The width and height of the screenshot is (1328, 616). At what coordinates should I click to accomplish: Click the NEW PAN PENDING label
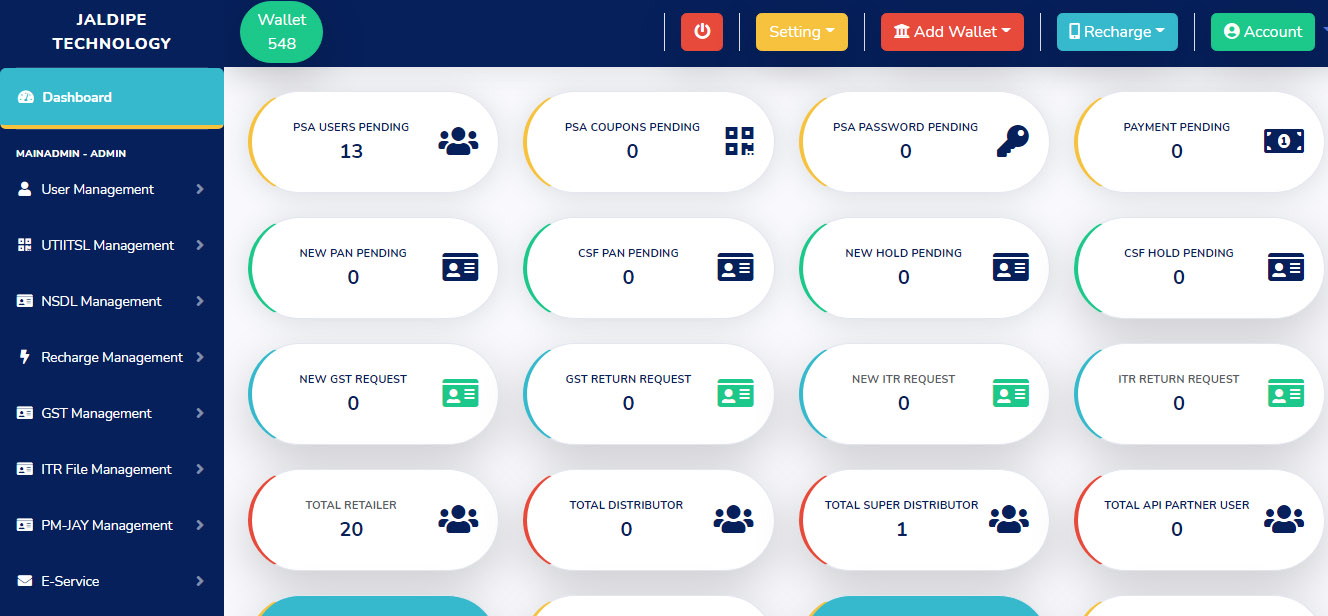[353, 253]
